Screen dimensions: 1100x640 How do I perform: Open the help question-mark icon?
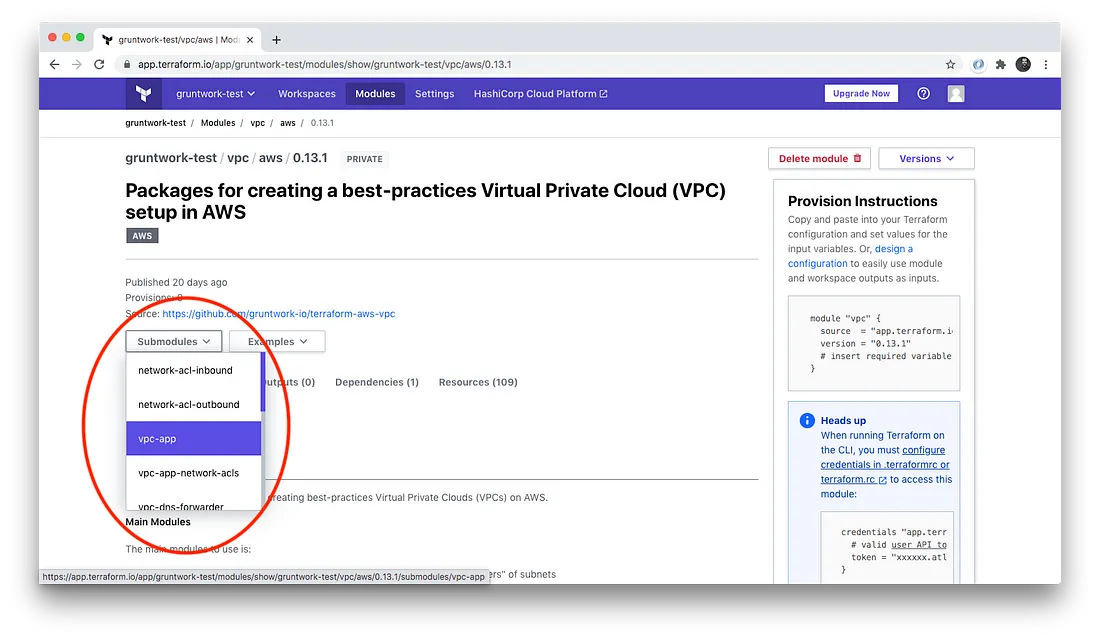tap(923, 93)
